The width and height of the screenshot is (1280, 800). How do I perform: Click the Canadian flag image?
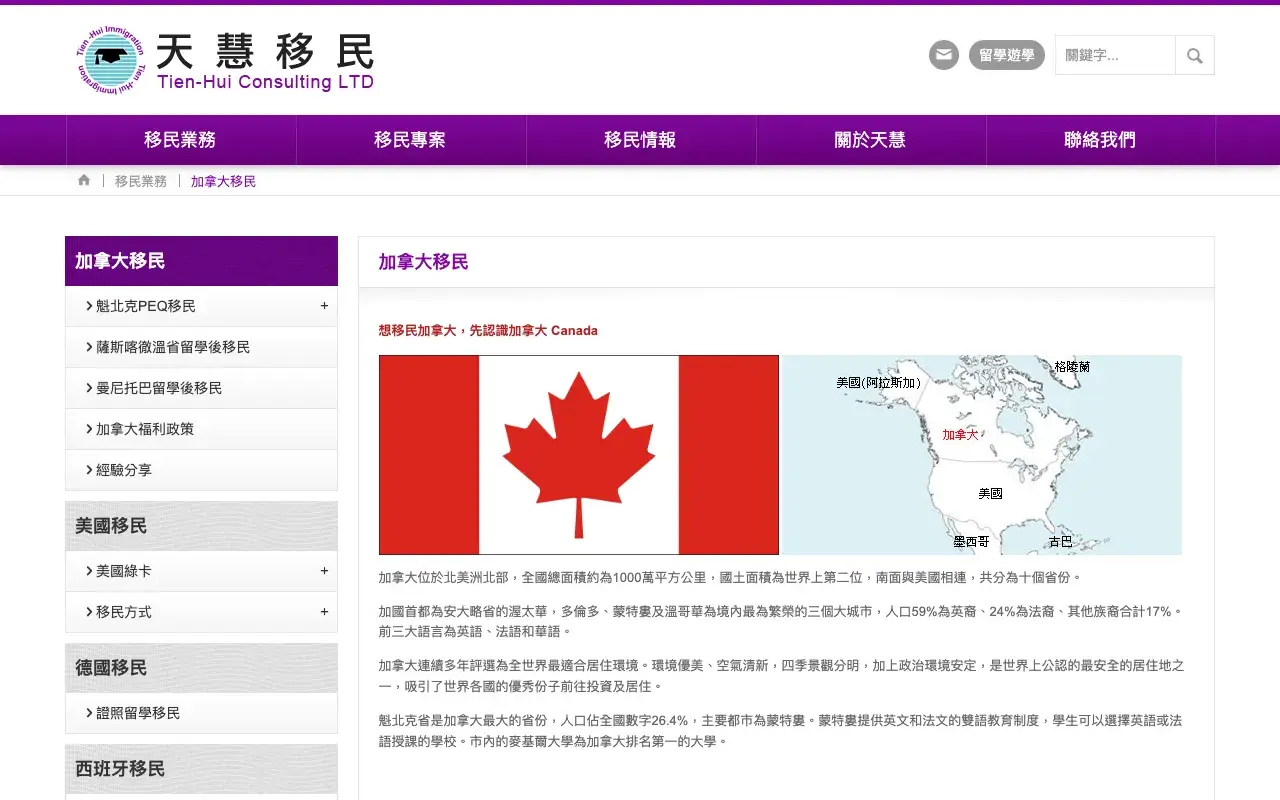pyautogui.click(x=579, y=455)
